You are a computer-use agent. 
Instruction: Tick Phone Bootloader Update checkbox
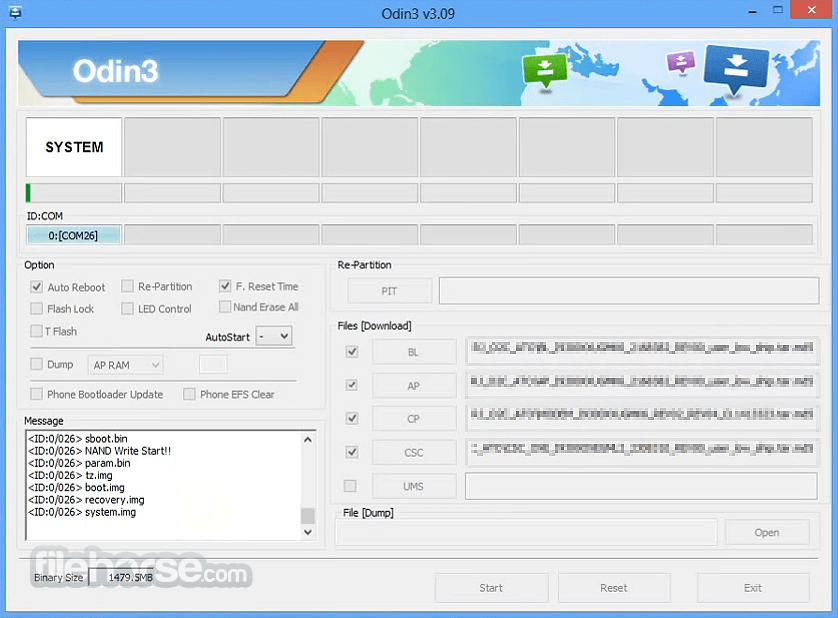[x=36, y=394]
